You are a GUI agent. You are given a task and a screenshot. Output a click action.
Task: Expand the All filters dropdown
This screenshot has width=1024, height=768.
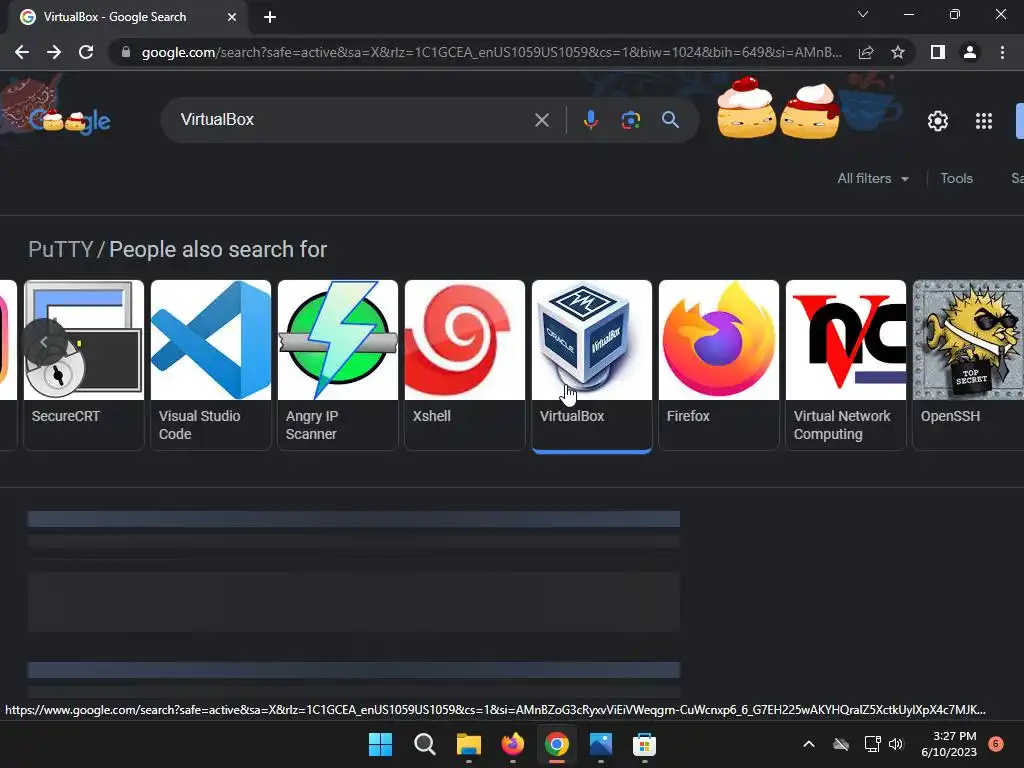pyautogui.click(x=872, y=178)
